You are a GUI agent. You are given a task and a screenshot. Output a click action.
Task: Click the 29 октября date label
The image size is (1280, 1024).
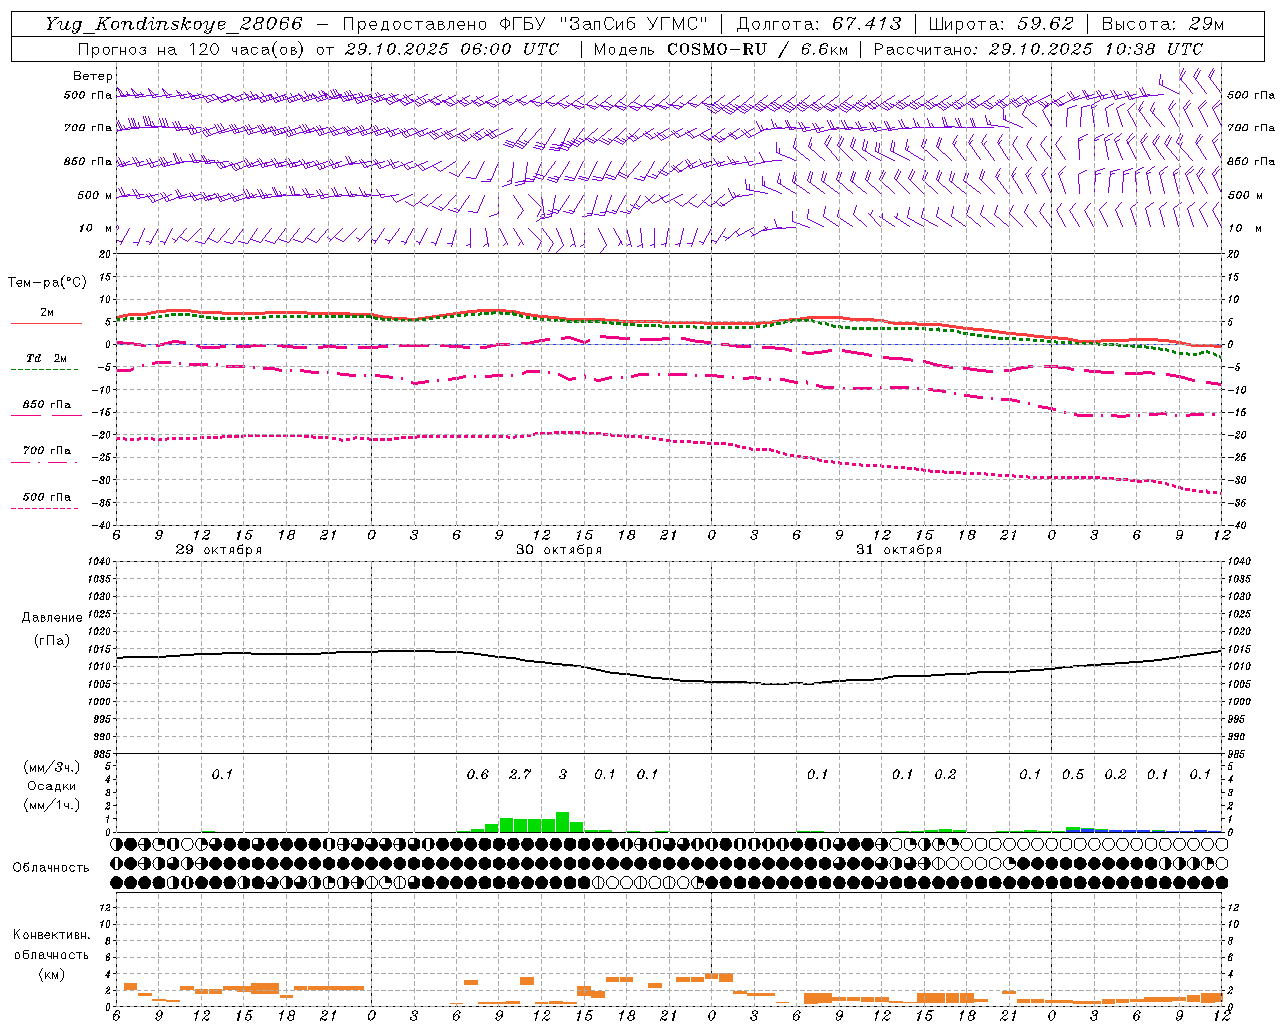click(219, 550)
